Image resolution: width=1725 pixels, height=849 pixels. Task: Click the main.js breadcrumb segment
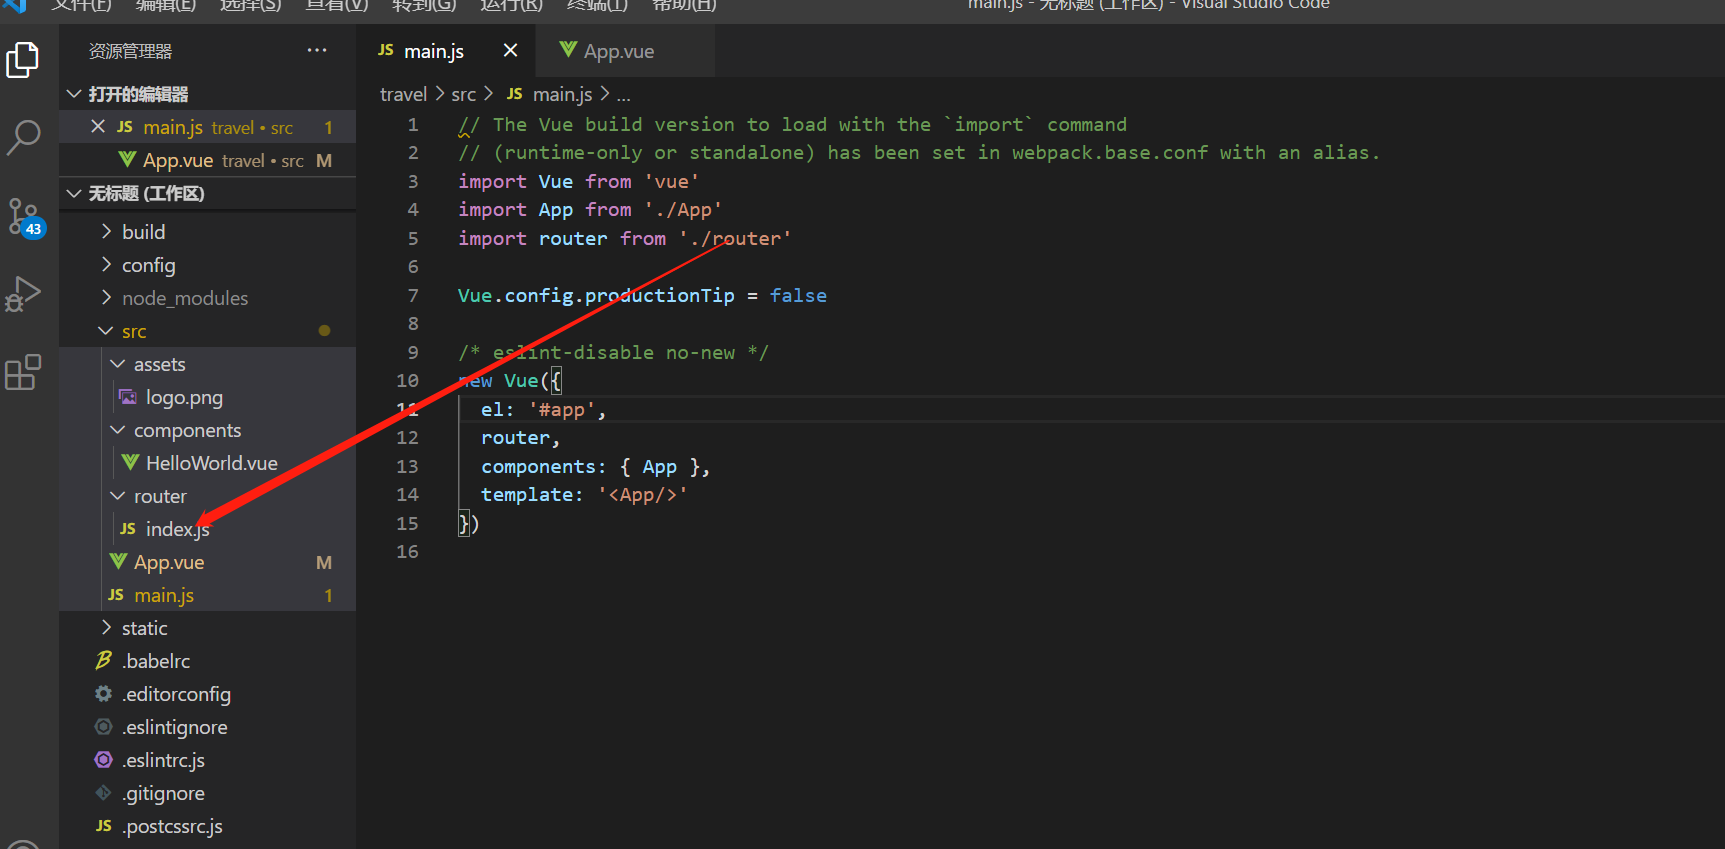click(562, 94)
